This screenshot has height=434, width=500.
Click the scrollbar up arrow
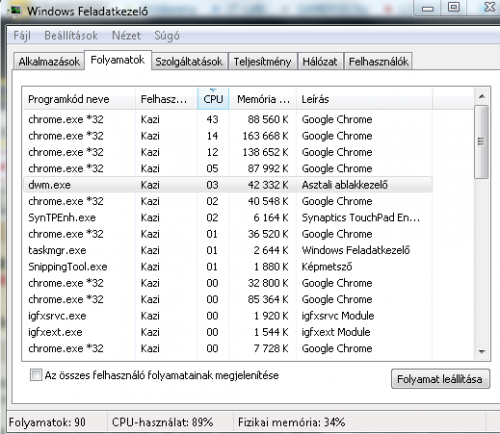point(482,96)
